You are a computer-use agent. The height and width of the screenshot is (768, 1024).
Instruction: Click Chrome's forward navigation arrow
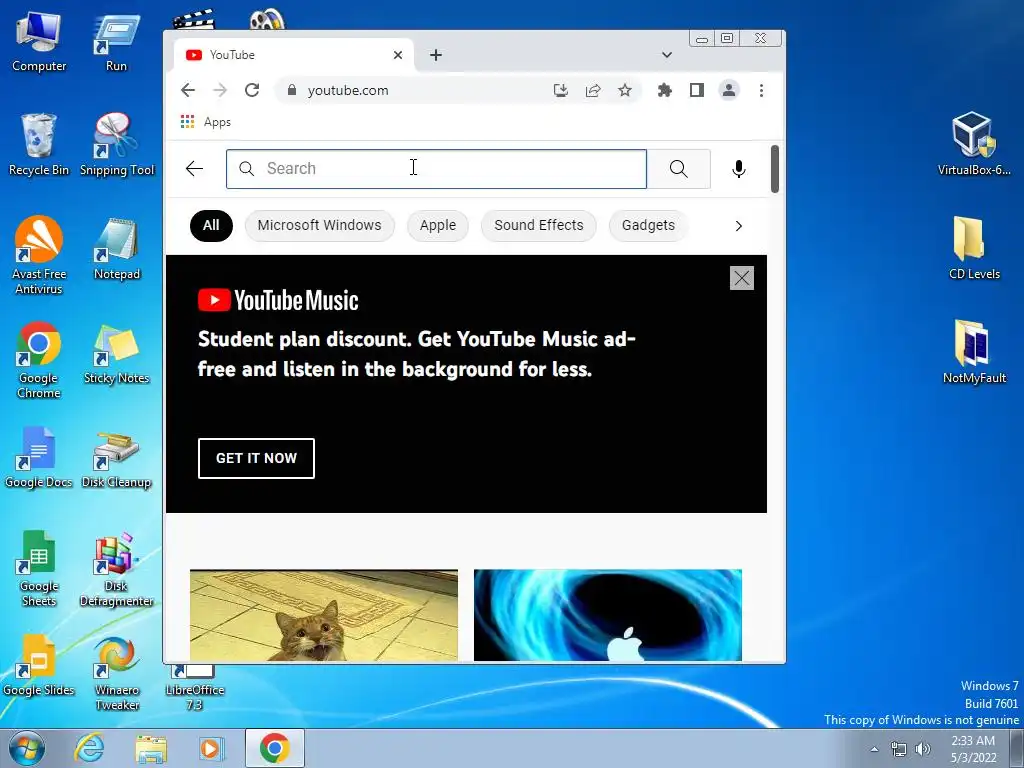click(x=220, y=90)
